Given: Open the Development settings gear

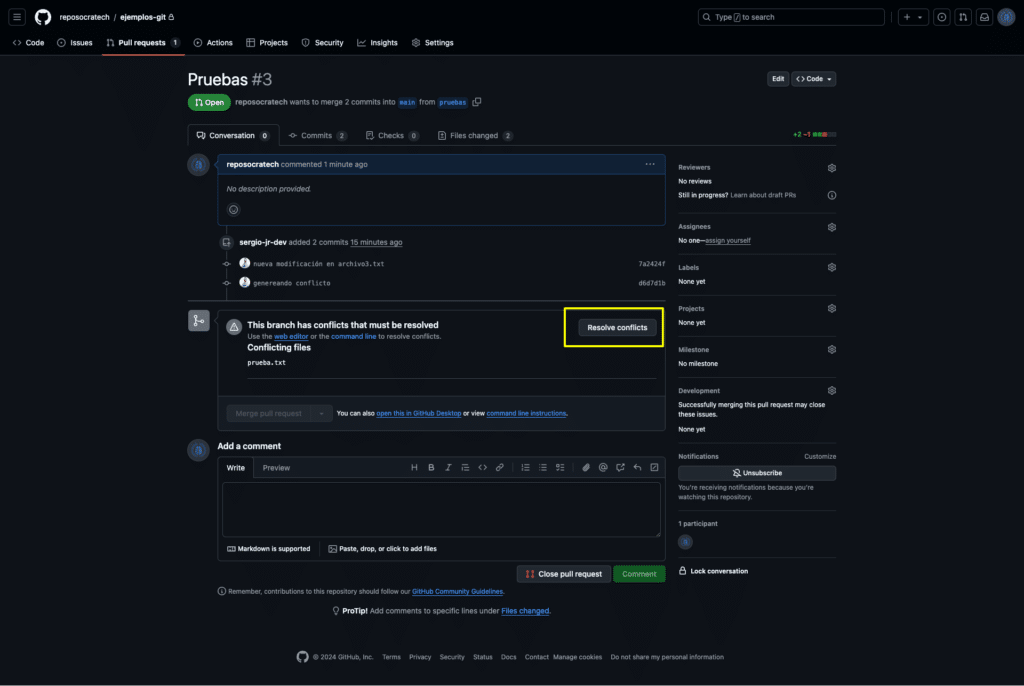Looking at the screenshot, I should pos(831,391).
